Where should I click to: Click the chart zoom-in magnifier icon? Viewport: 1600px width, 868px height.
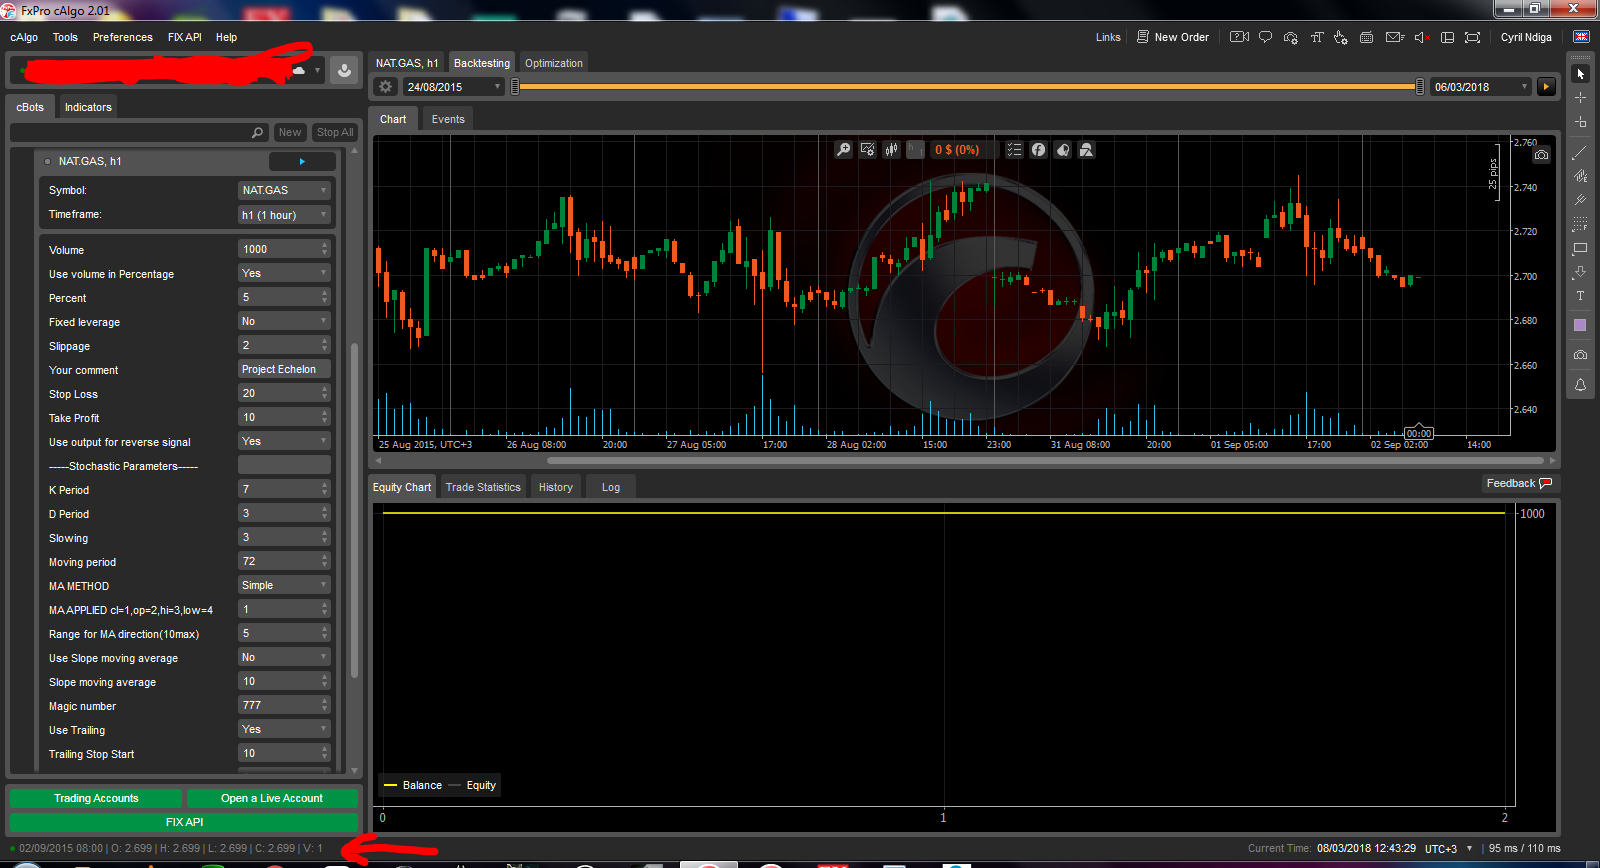pyautogui.click(x=843, y=150)
